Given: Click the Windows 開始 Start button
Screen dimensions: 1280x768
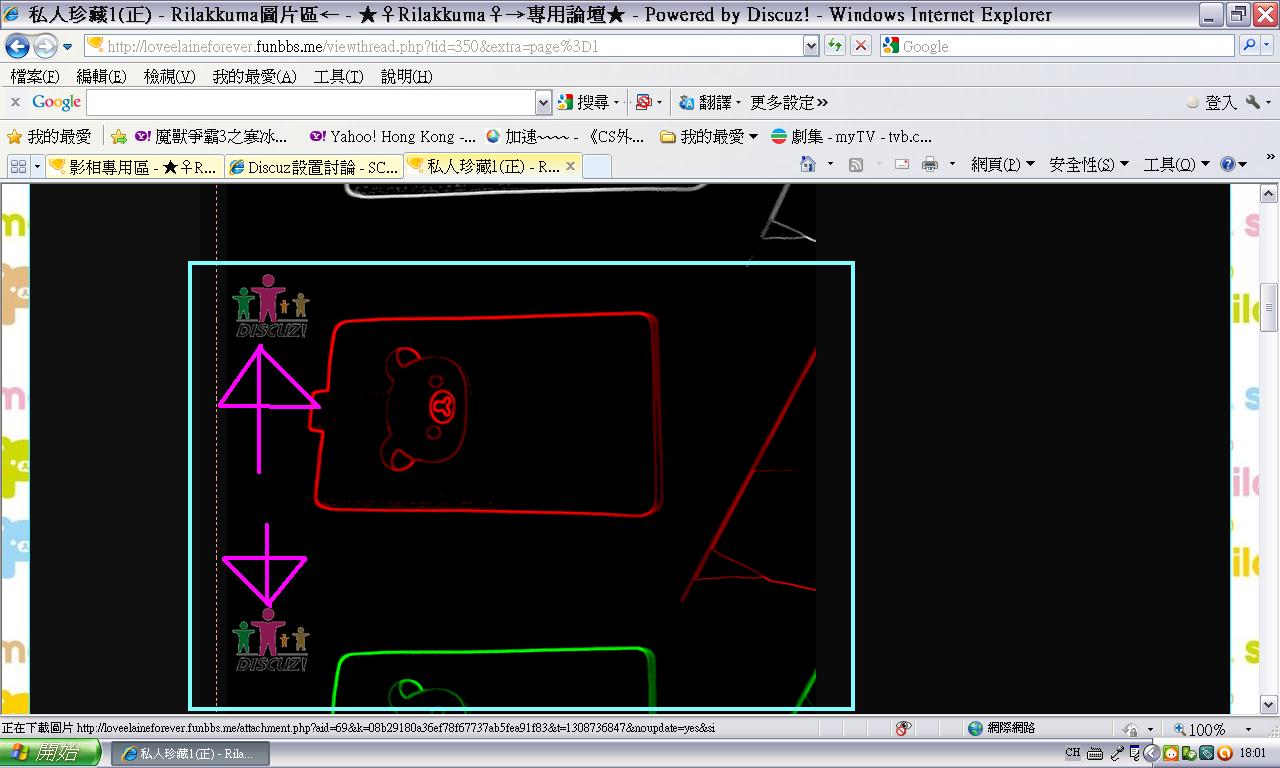Looking at the screenshot, I should coord(50,753).
